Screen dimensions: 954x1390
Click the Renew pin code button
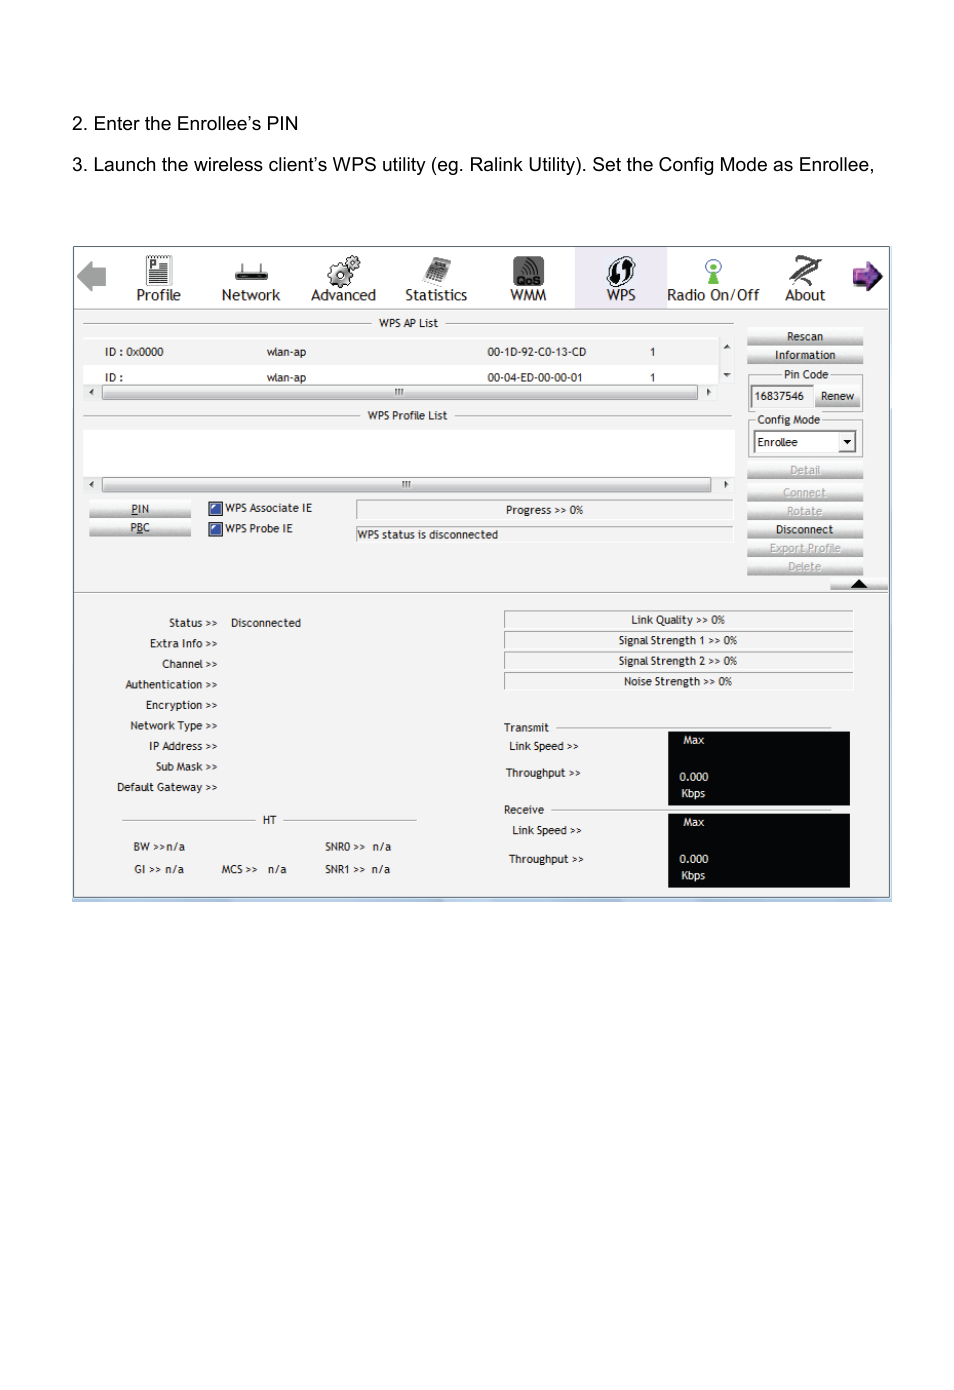tap(837, 396)
